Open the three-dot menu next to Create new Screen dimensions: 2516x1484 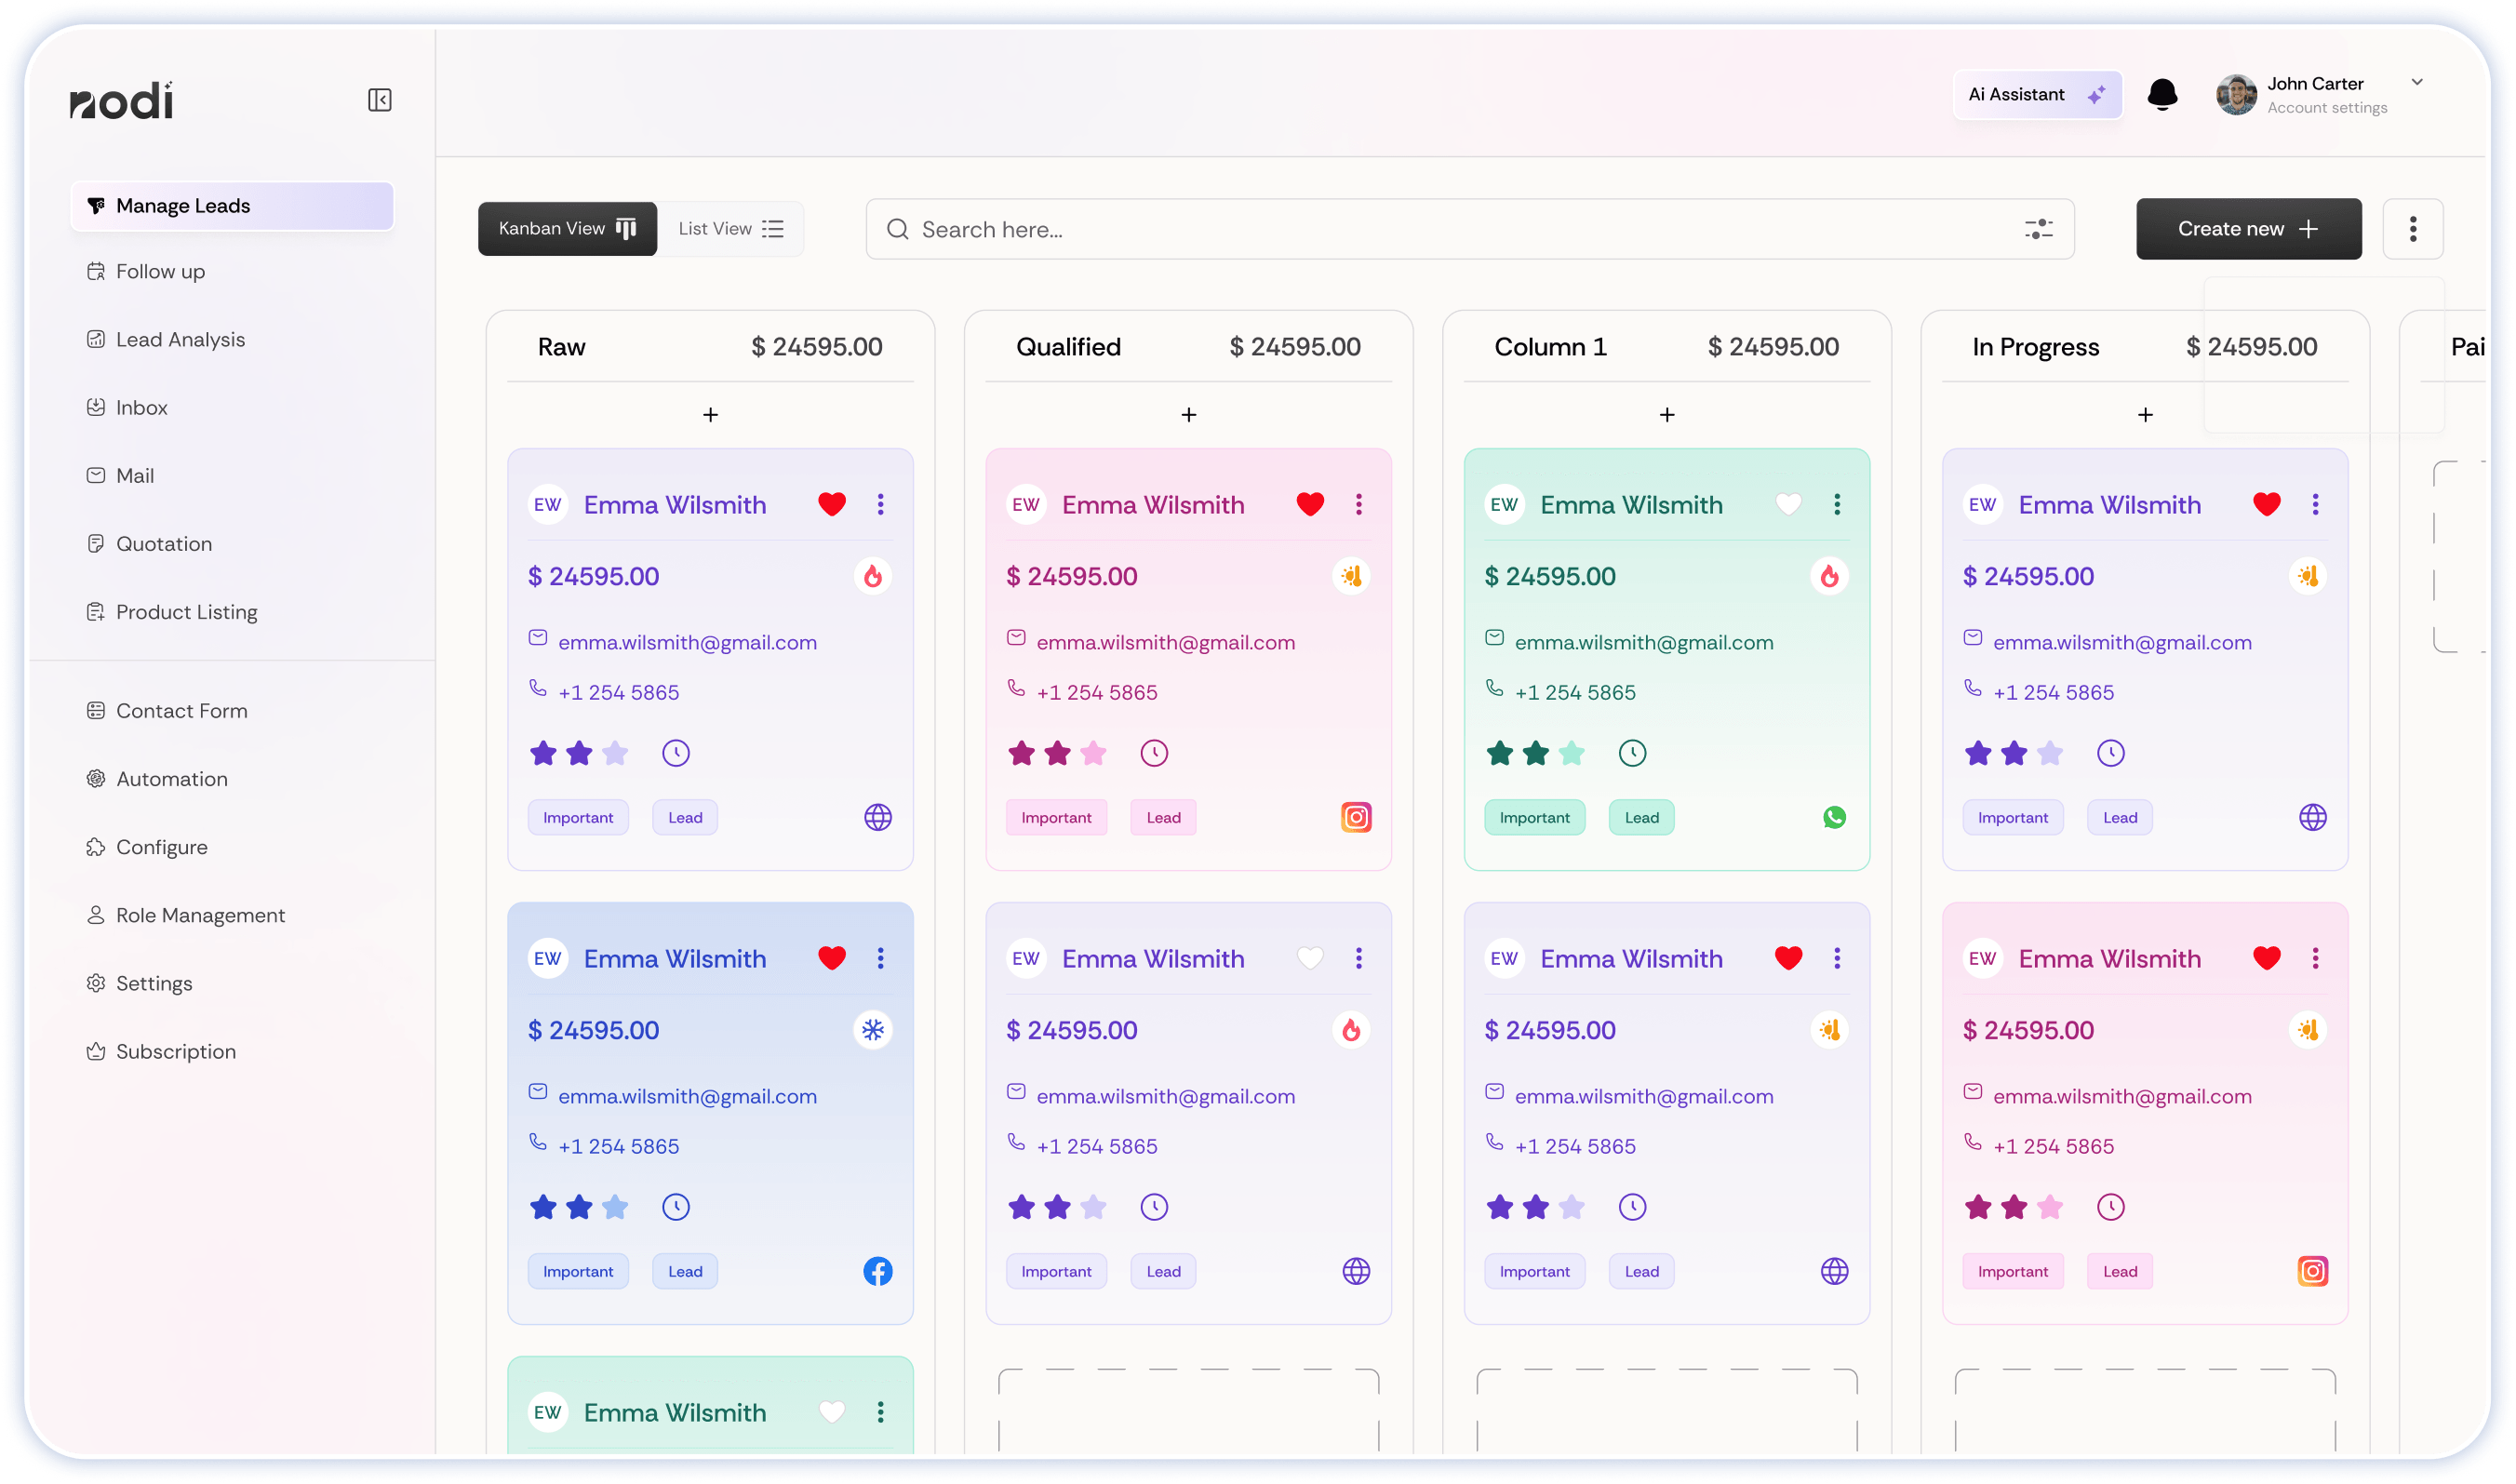coord(2411,229)
